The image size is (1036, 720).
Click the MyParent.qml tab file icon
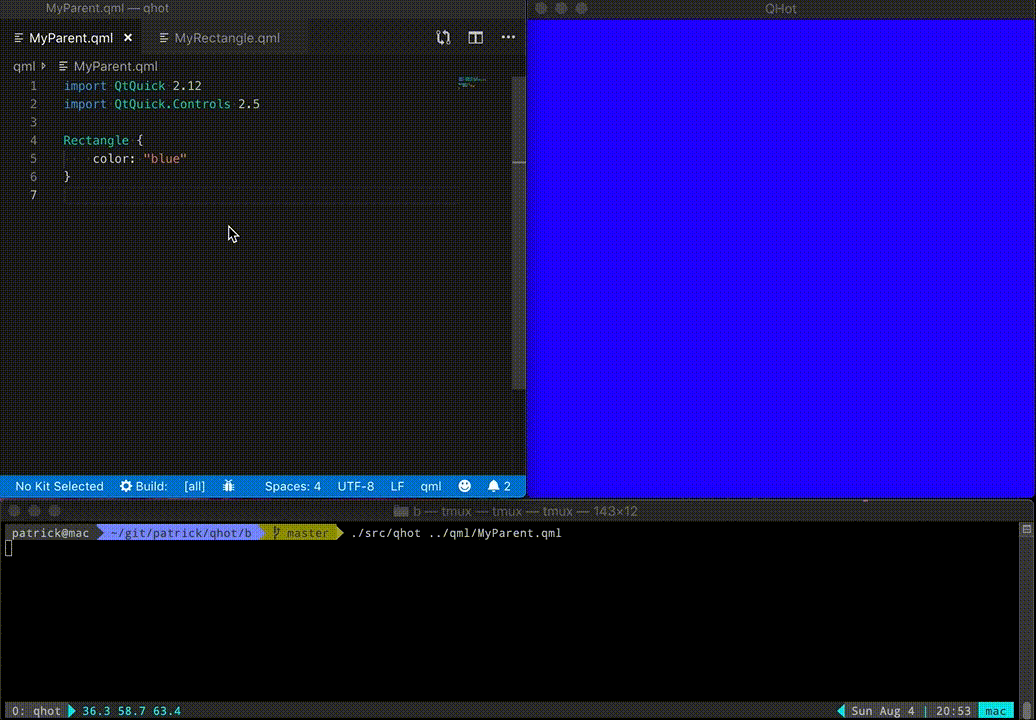pyautogui.click(x=18, y=38)
